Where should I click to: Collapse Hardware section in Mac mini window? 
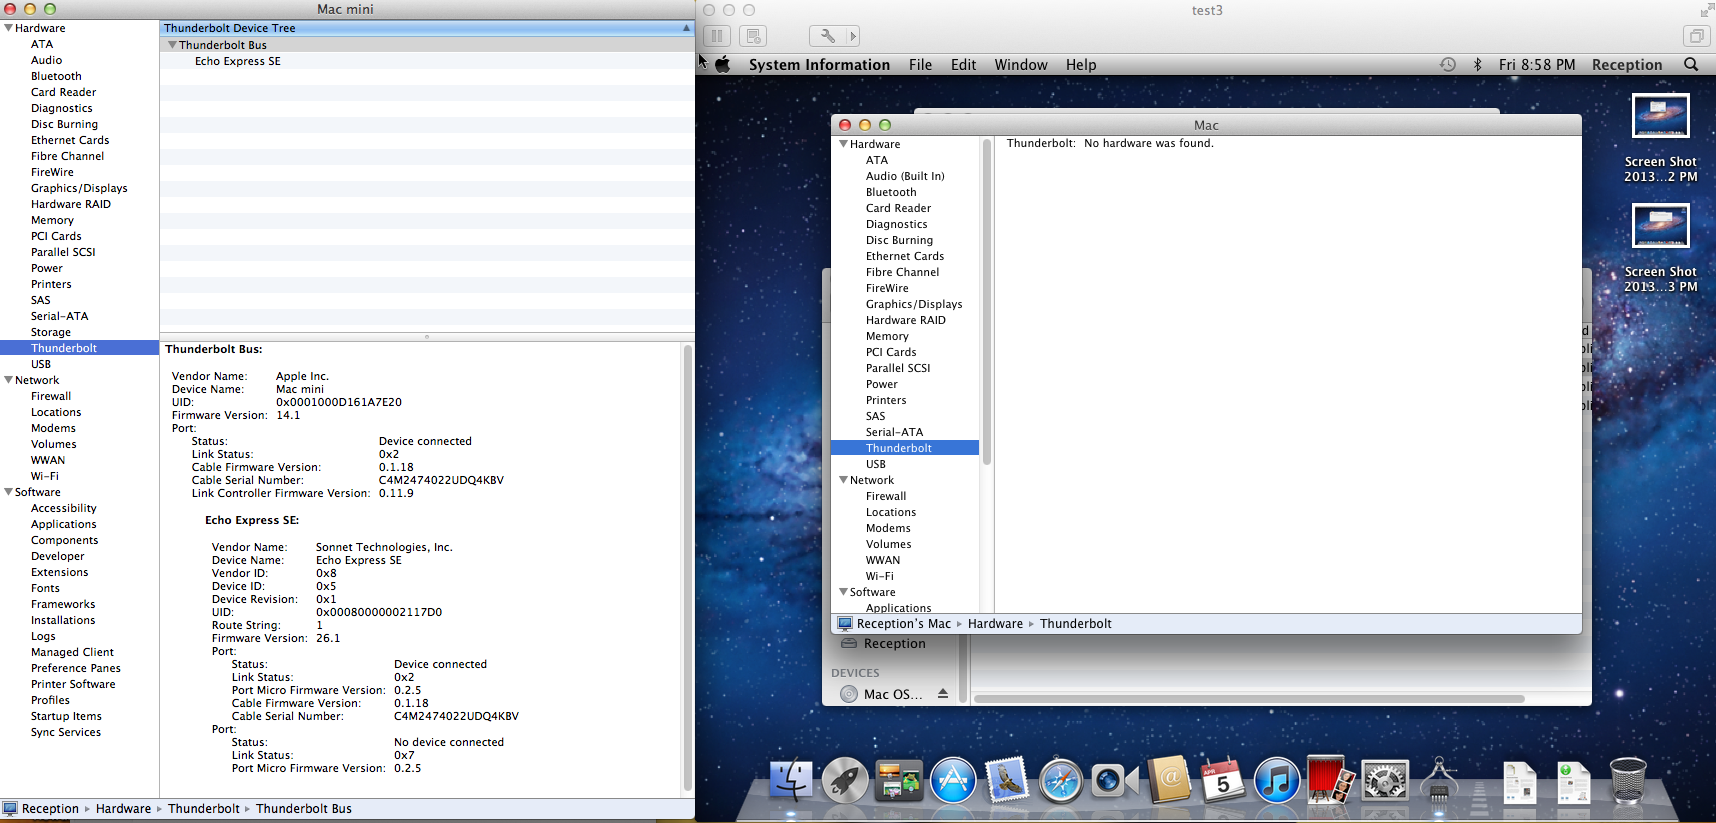click(x=8, y=28)
